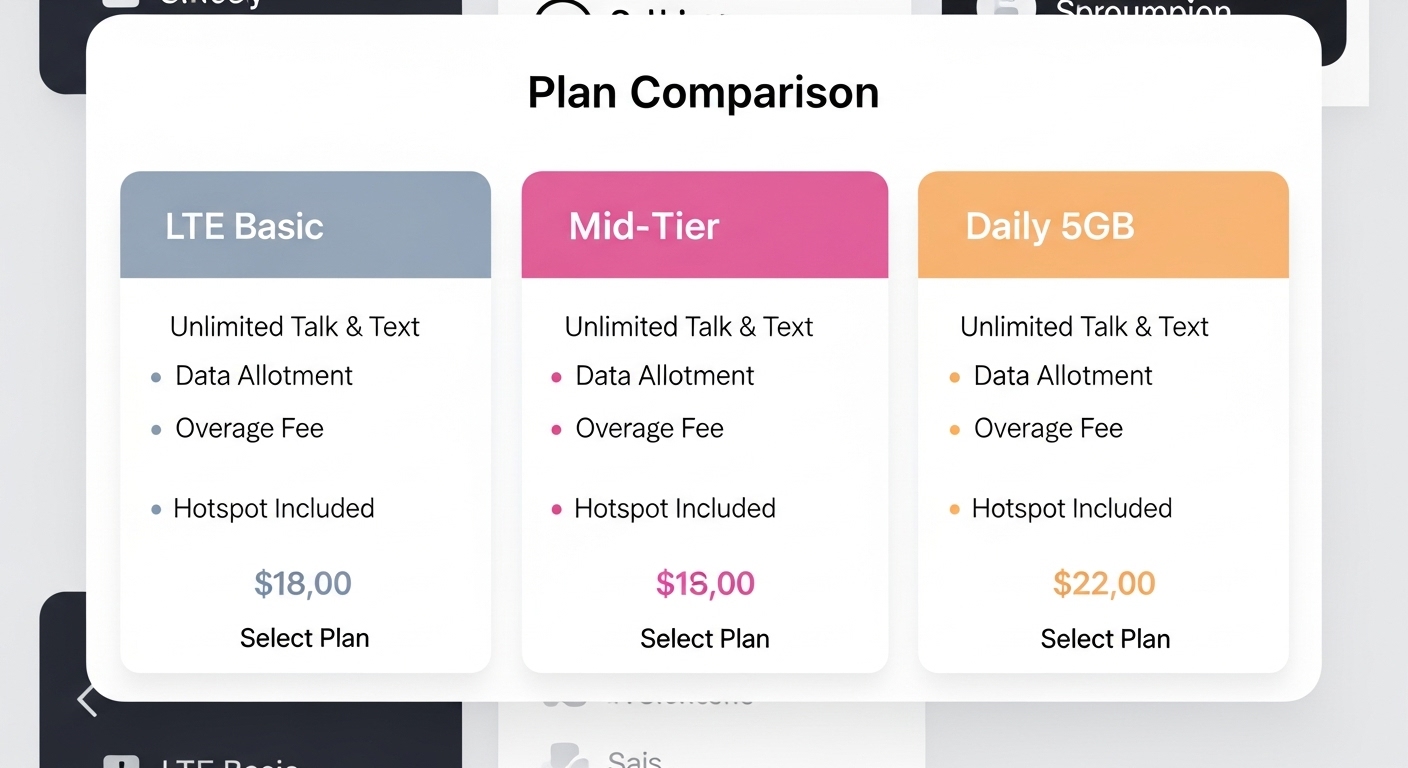Click the $22,00 price on Daily 5GB
This screenshot has height=768, width=1408.
tap(1104, 583)
